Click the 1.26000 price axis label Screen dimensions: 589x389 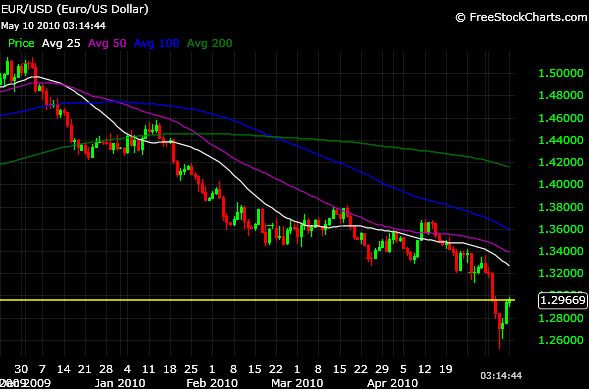[561, 340]
